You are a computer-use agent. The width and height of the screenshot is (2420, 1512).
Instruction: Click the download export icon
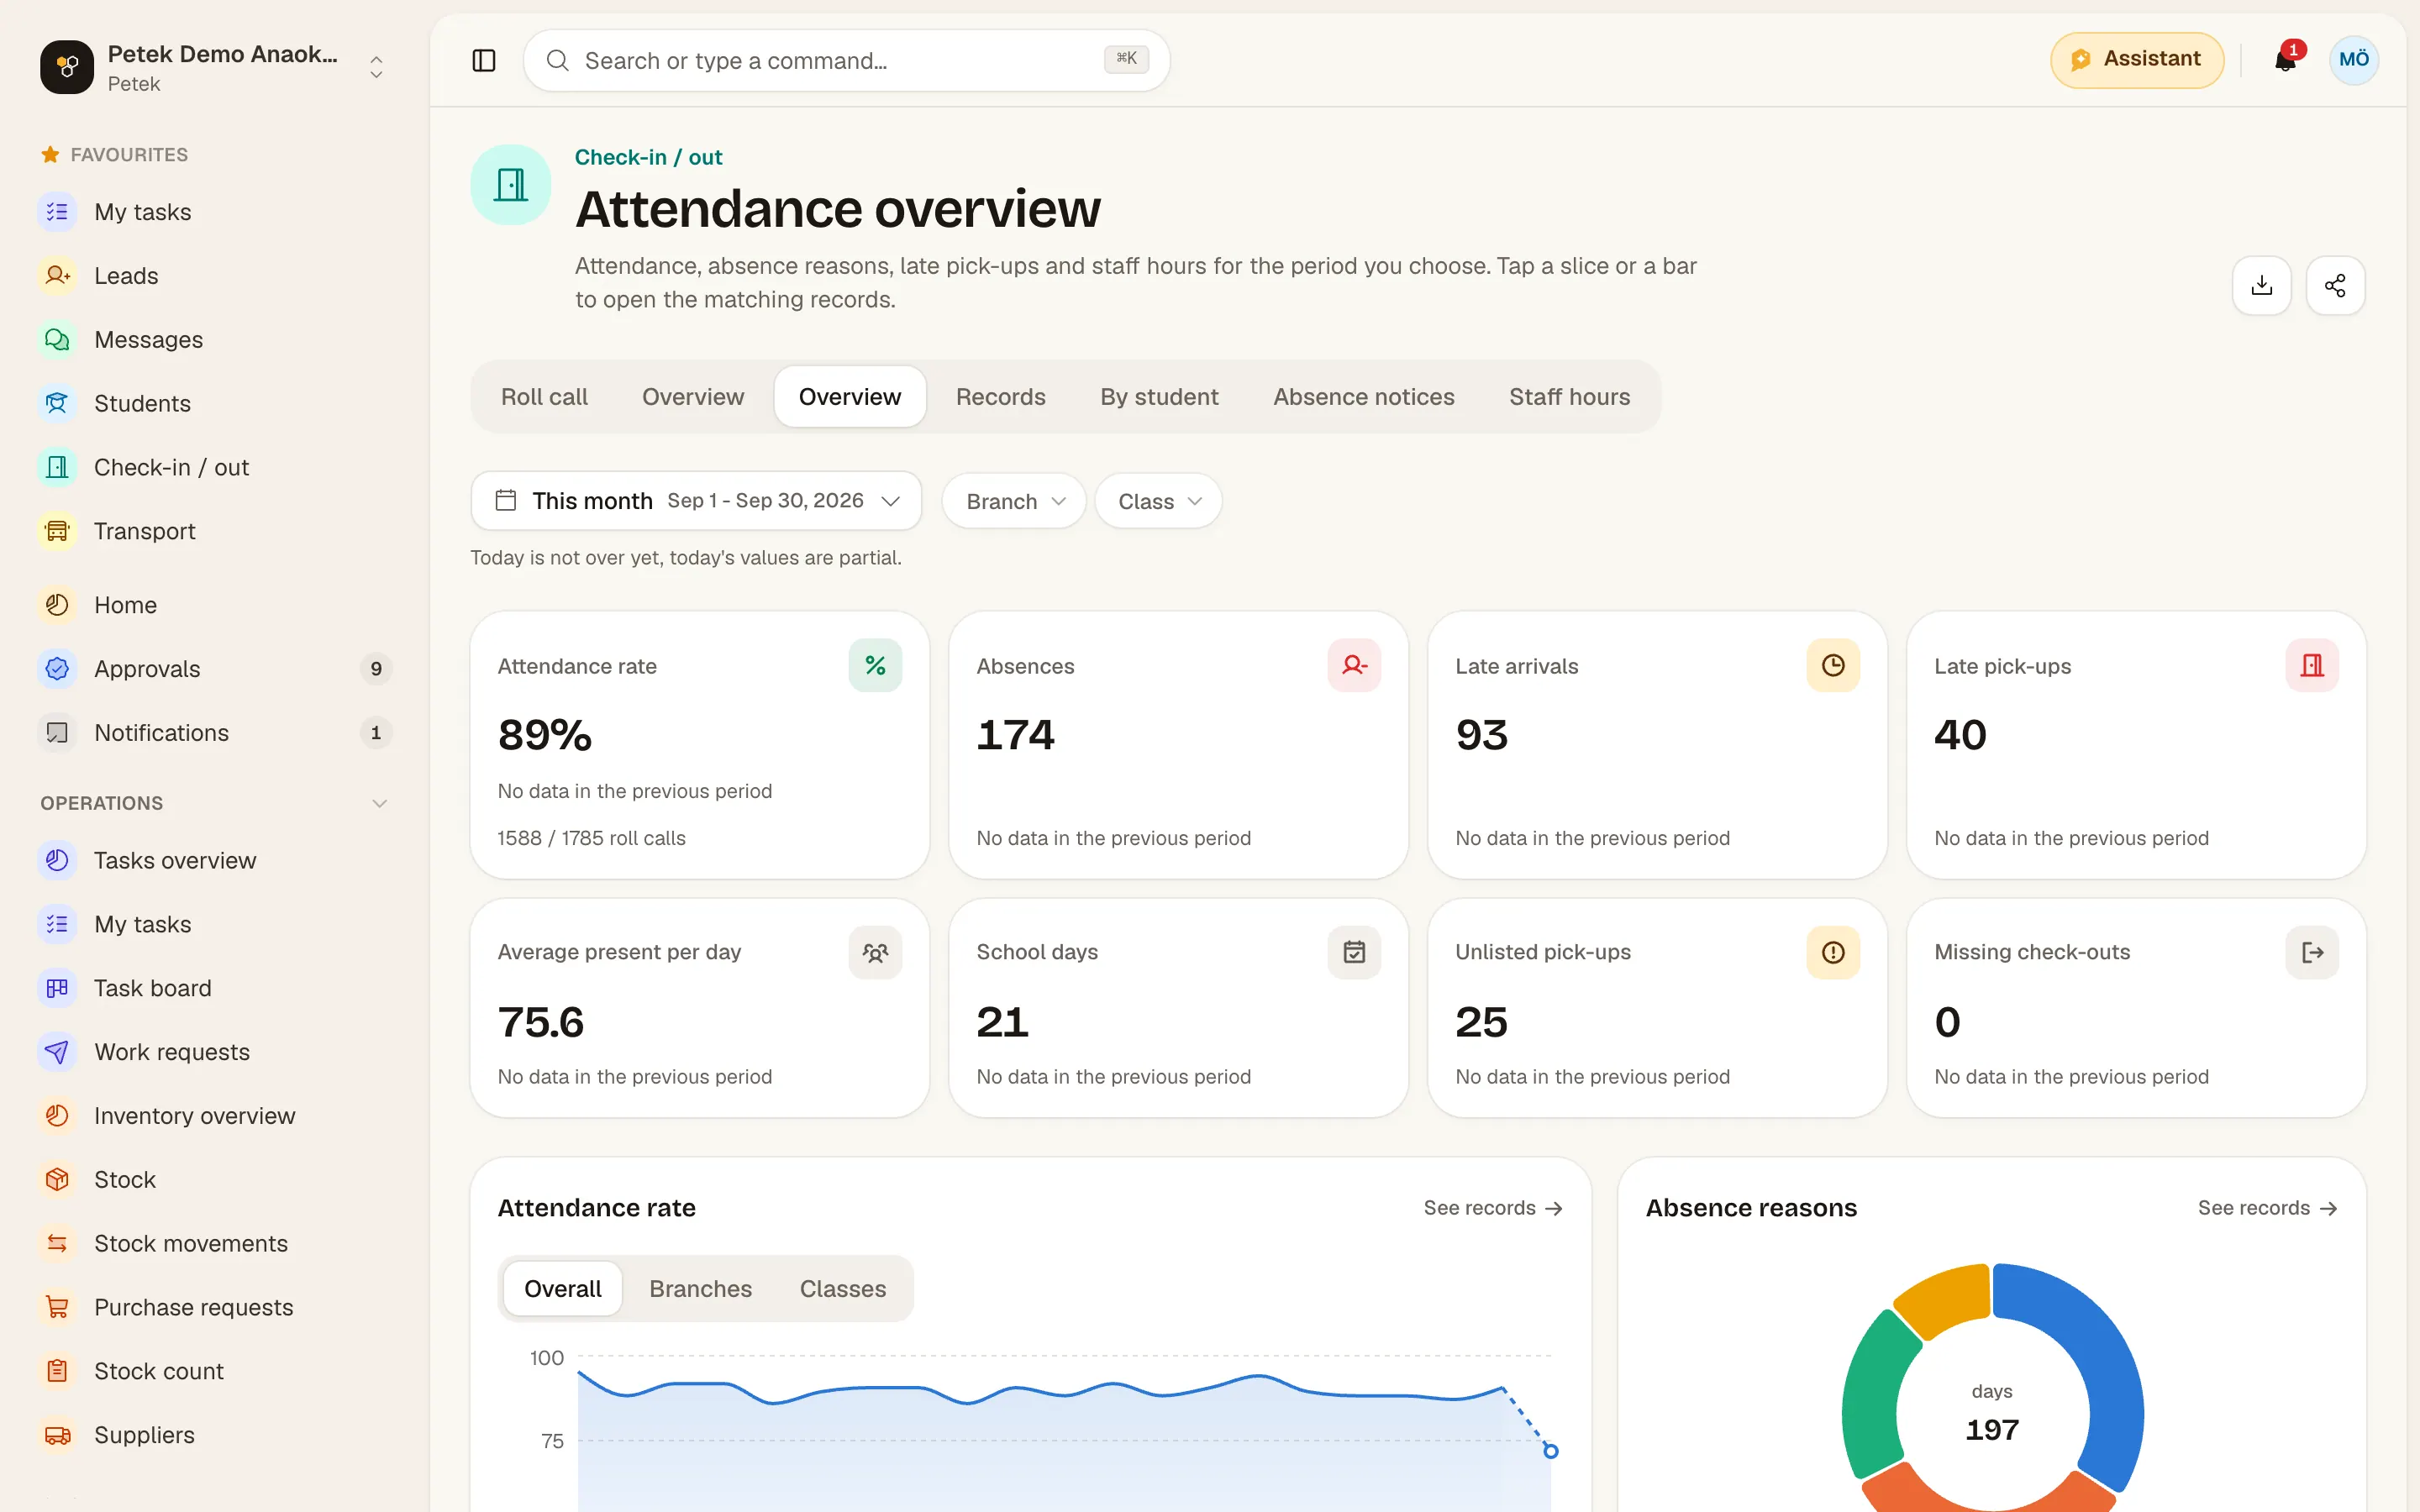coord(2262,286)
